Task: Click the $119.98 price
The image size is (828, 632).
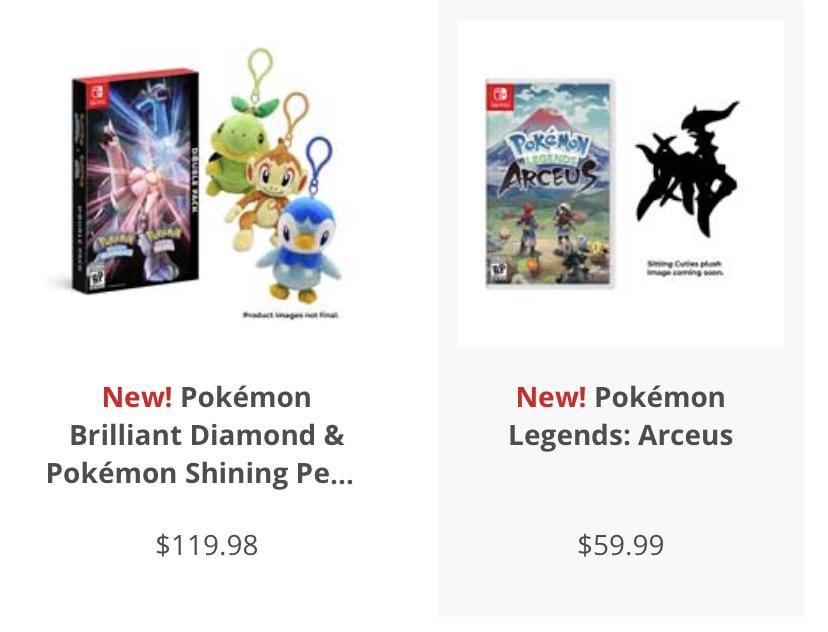Action: click(207, 545)
